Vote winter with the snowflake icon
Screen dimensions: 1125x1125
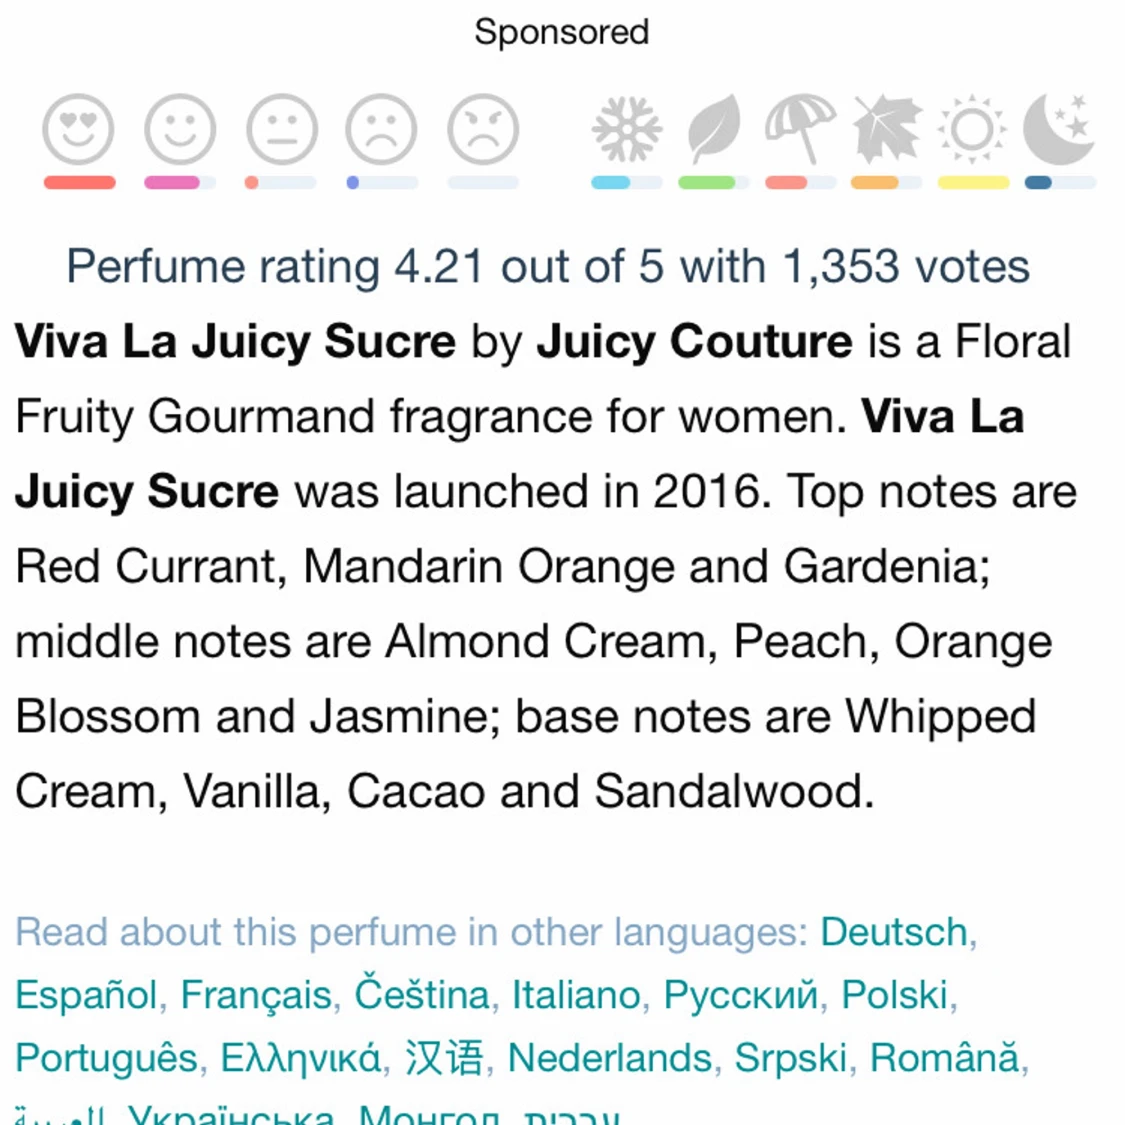tap(627, 130)
